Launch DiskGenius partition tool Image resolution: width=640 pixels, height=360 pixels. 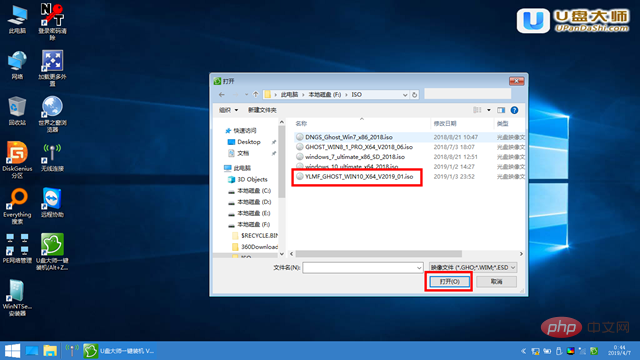pyautogui.click(x=17, y=160)
